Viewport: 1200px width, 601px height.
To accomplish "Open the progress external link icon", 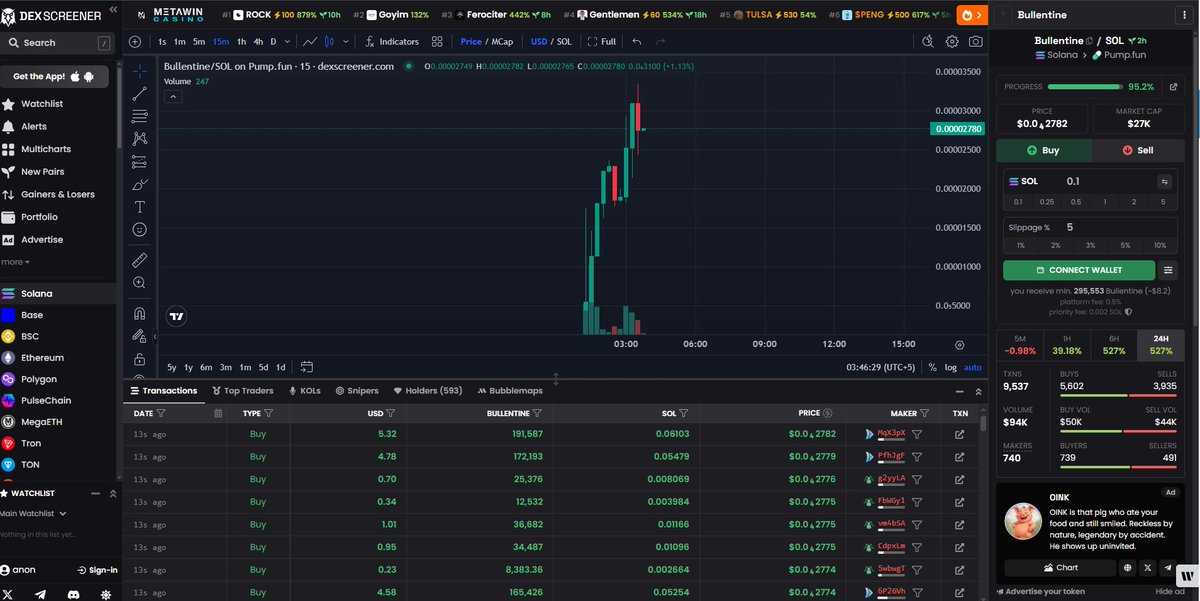I will [x=1173, y=87].
